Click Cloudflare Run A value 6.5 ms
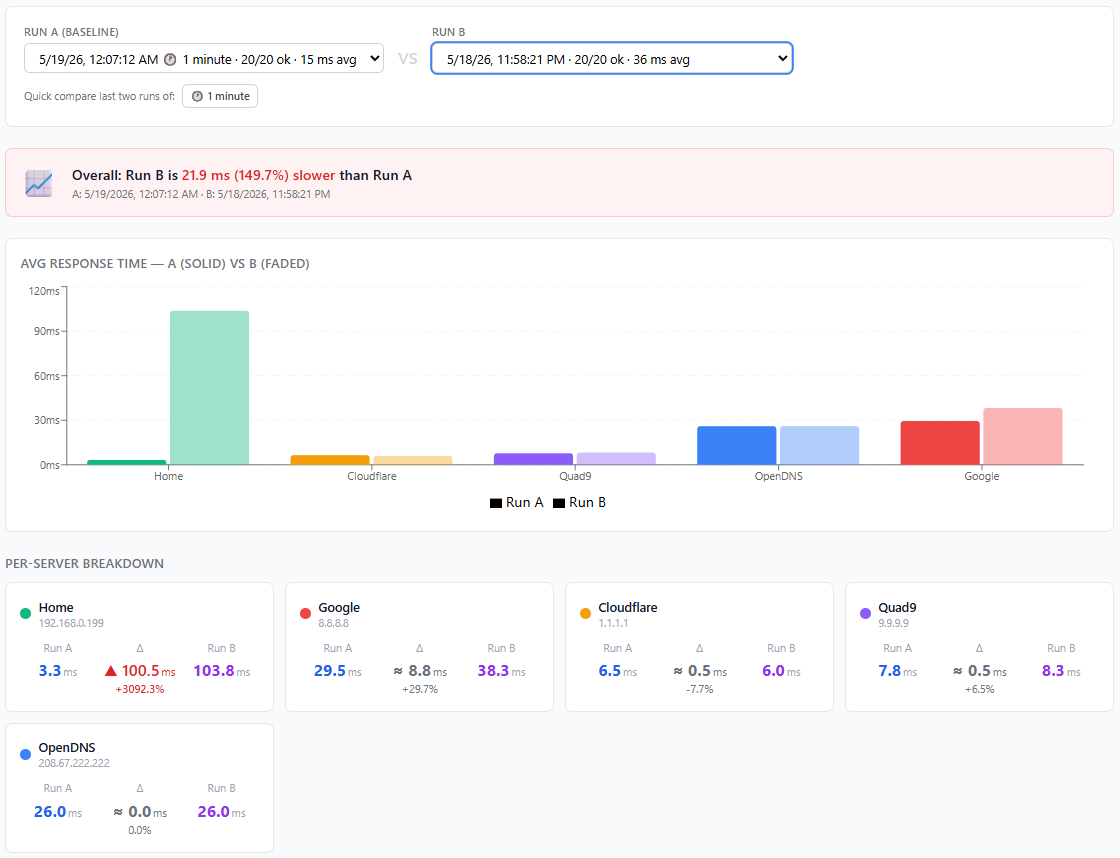The image size is (1120, 858). point(618,671)
